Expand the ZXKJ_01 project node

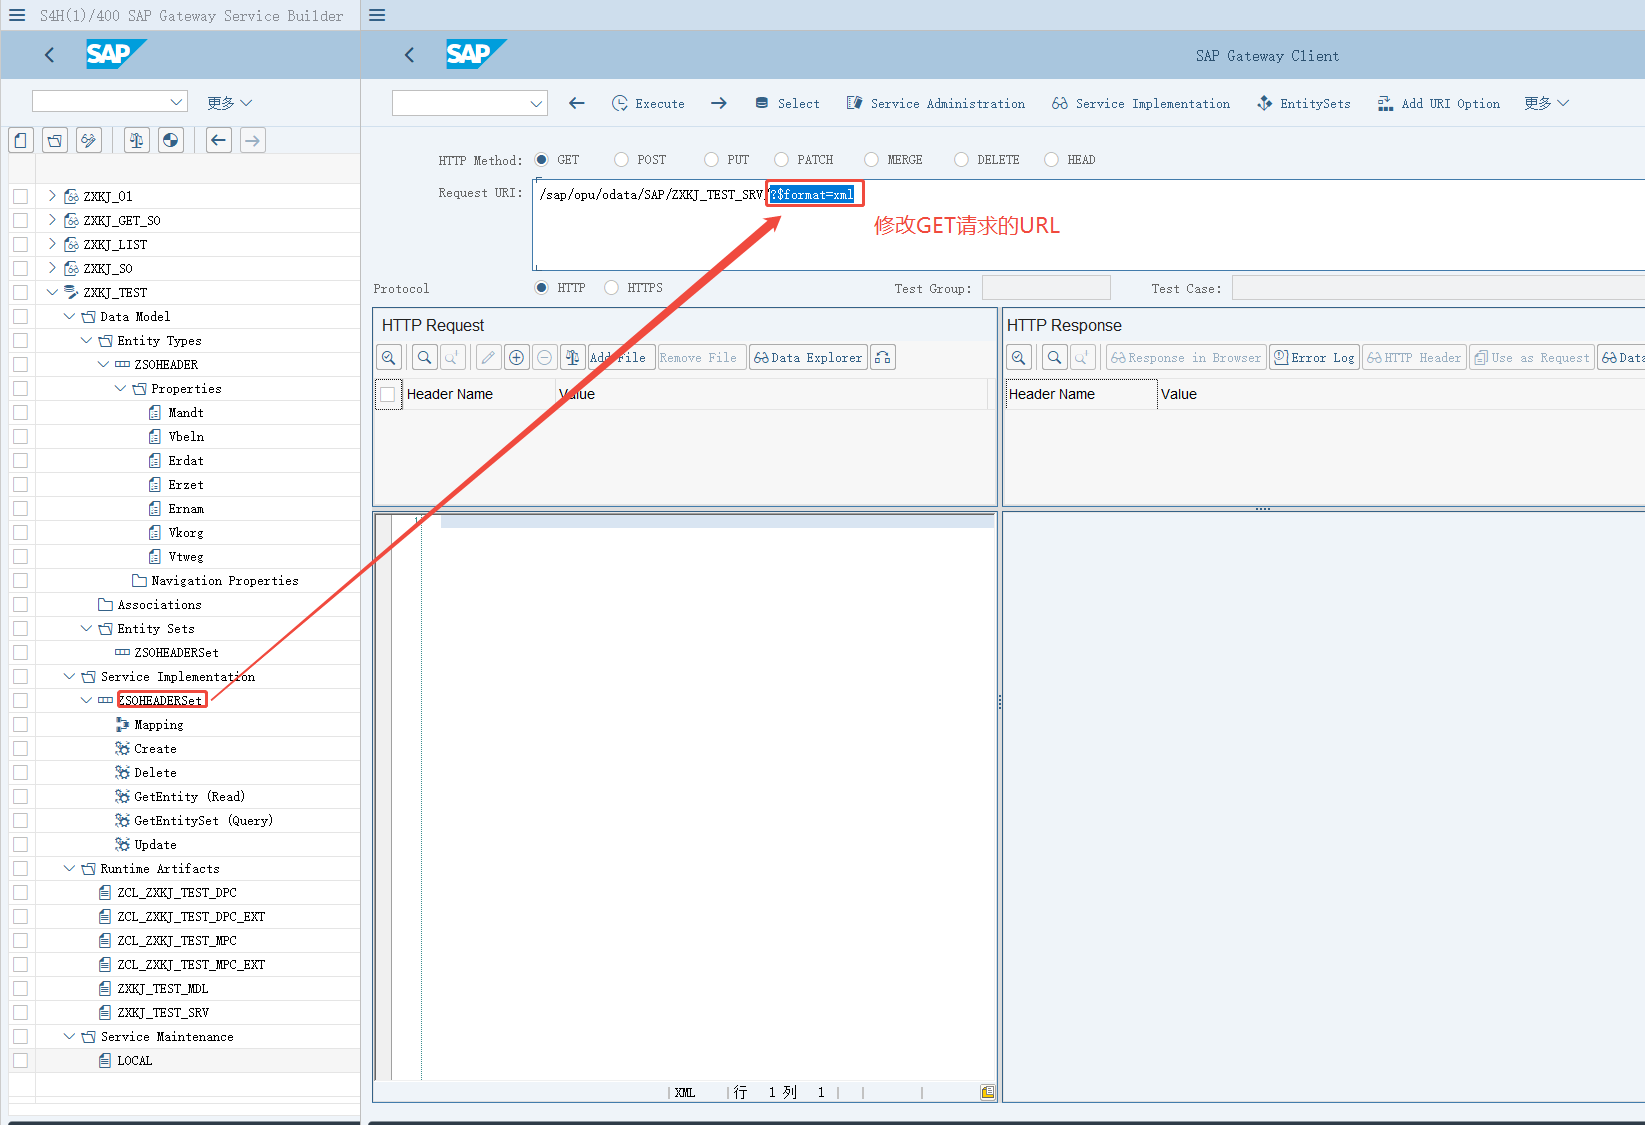tap(52, 196)
